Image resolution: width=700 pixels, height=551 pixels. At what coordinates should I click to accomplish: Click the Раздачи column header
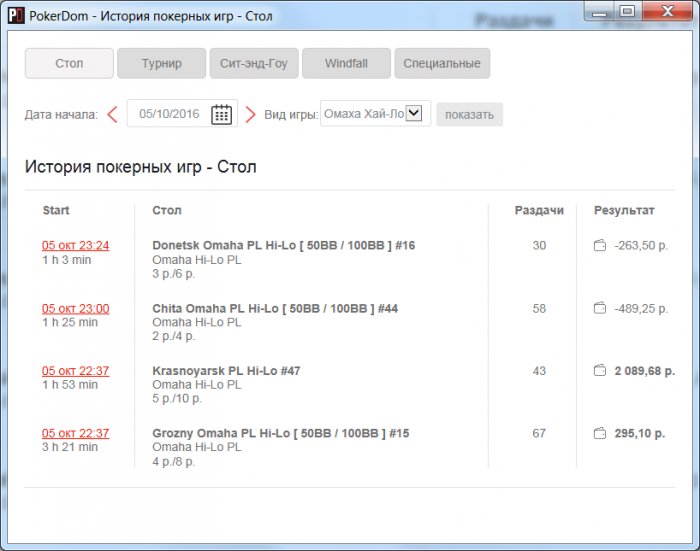pyautogui.click(x=539, y=210)
